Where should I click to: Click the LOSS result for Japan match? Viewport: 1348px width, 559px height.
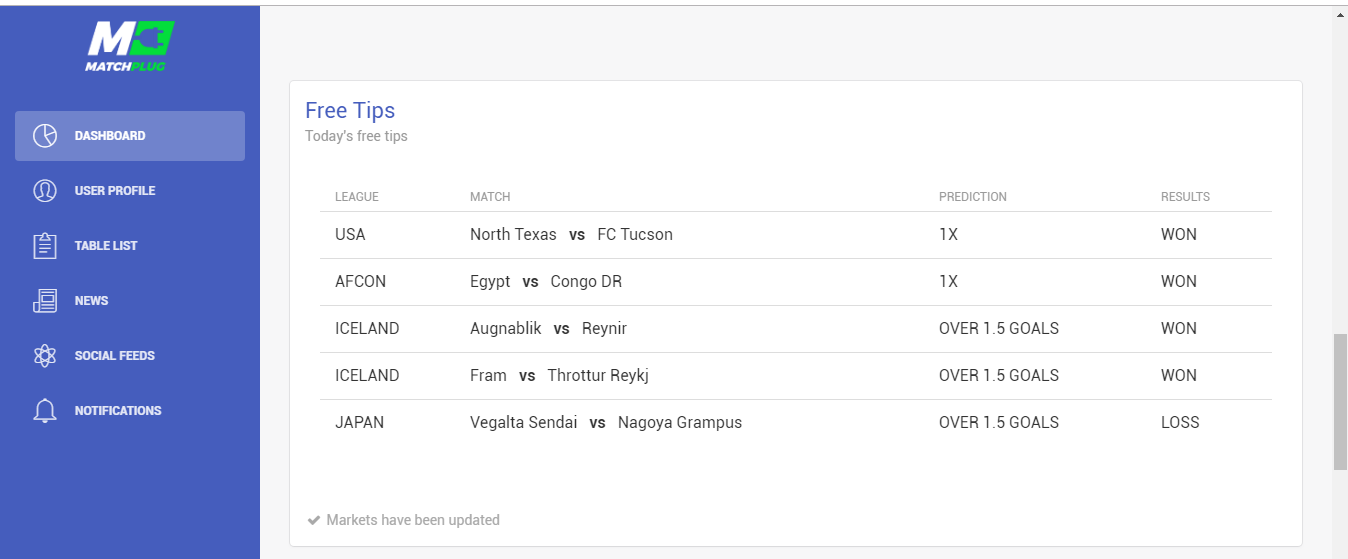pos(1180,423)
